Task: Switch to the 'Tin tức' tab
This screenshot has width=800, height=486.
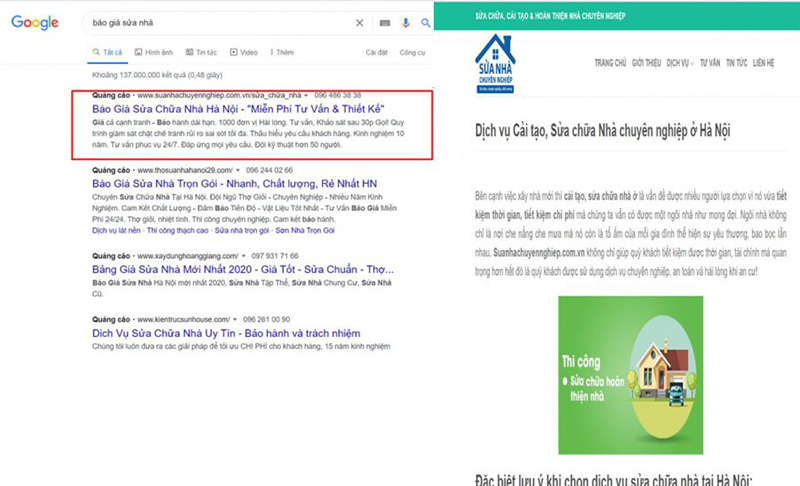Action: point(201,53)
